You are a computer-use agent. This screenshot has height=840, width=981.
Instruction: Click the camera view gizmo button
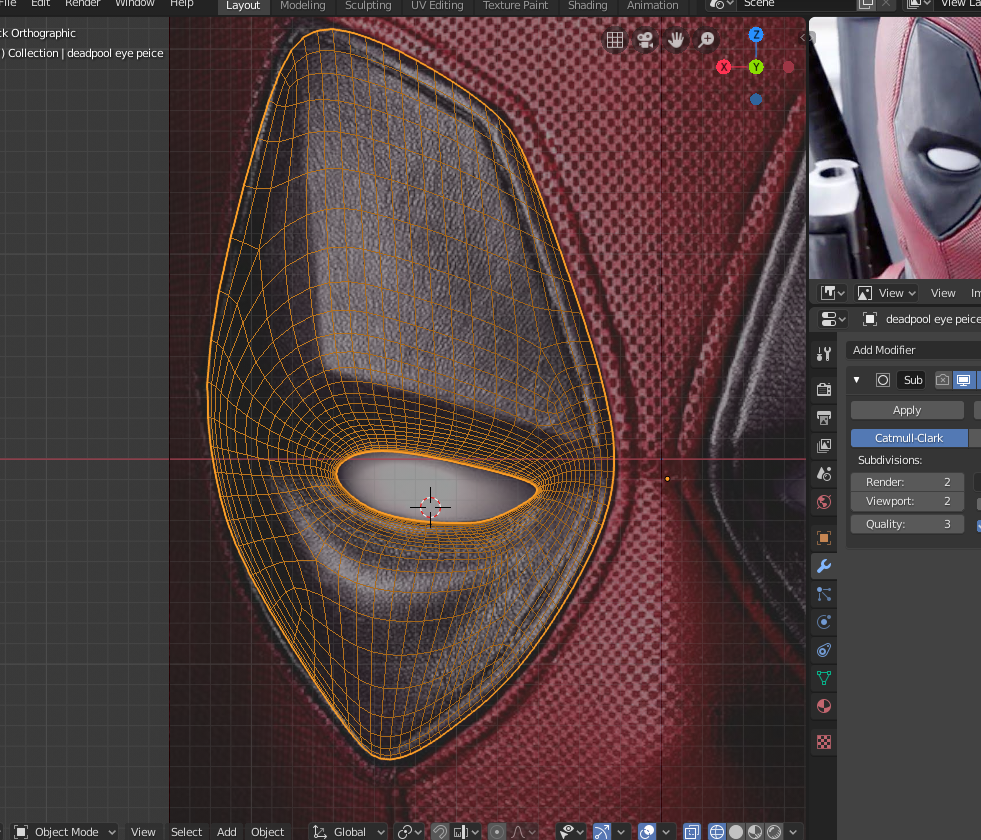point(645,40)
